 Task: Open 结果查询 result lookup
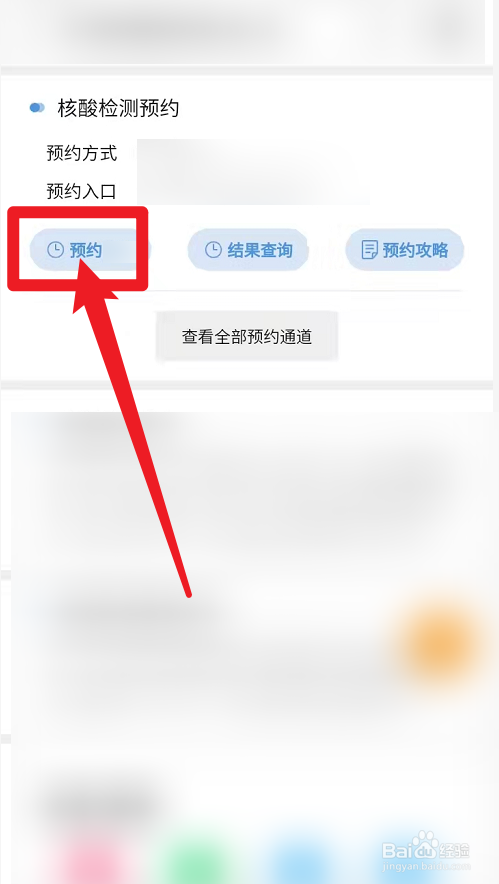248,250
